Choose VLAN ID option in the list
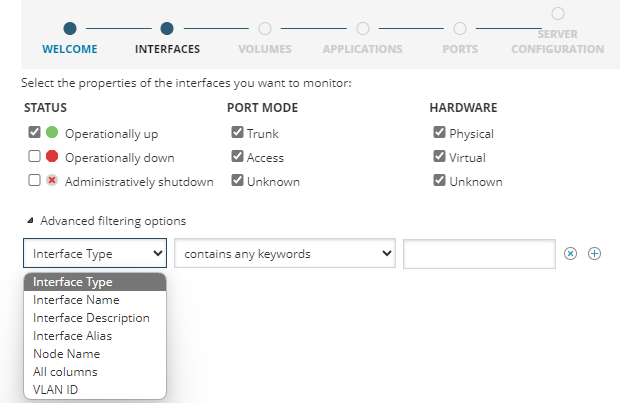 pos(56,390)
